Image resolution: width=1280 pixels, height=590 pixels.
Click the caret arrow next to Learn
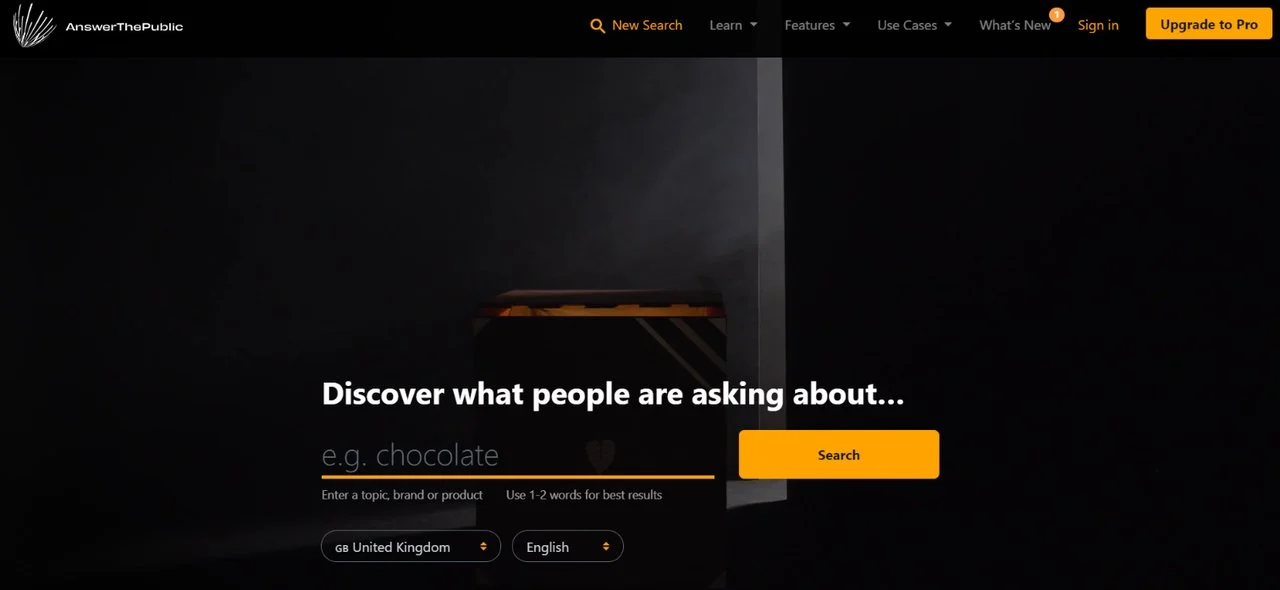[753, 25]
